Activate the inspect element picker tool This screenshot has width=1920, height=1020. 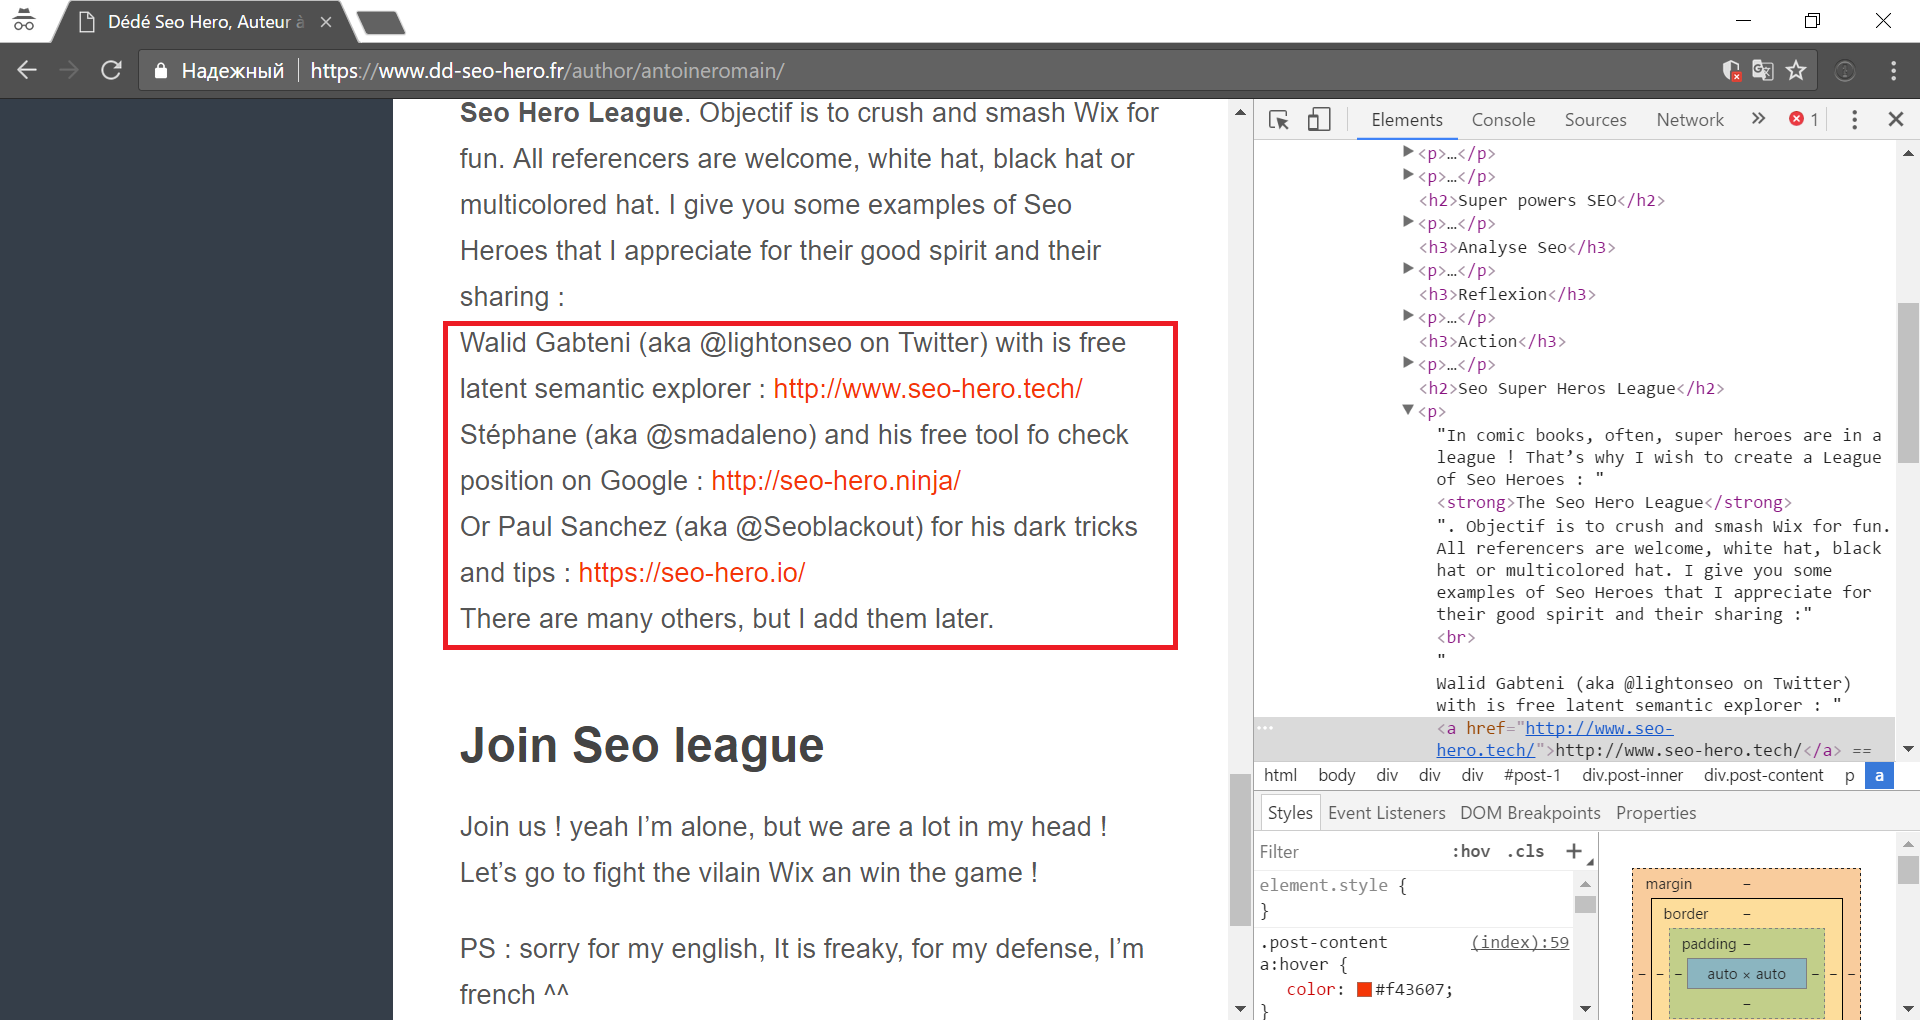(1279, 120)
